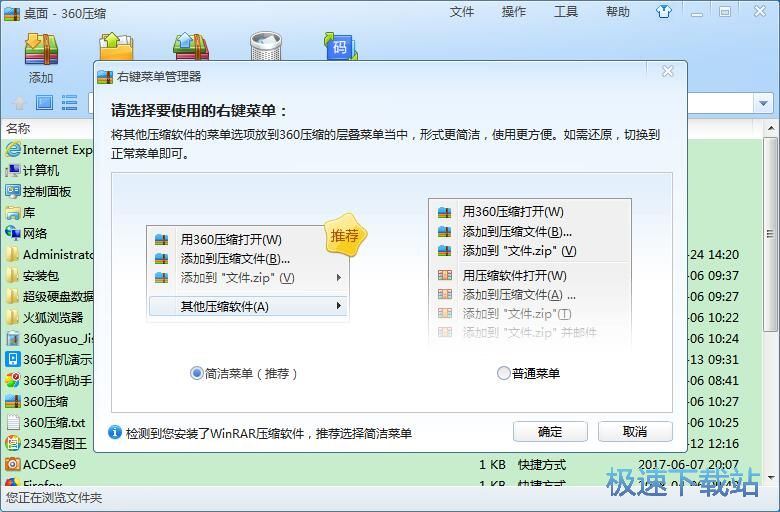
Task: Click the ACDSee9 icon
Action: click(x=13, y=464)
